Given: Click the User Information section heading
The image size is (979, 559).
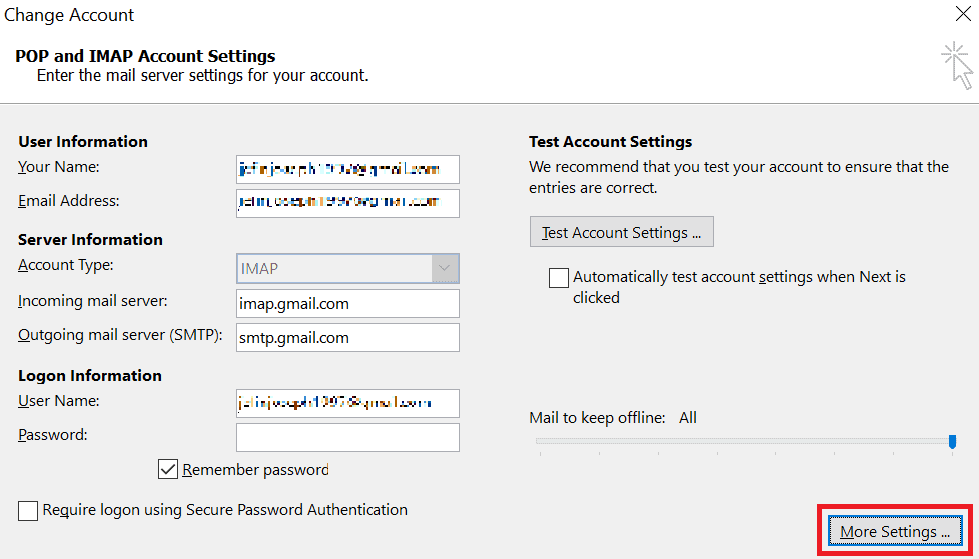Looking at the screenshot, I should pos(83,142).
